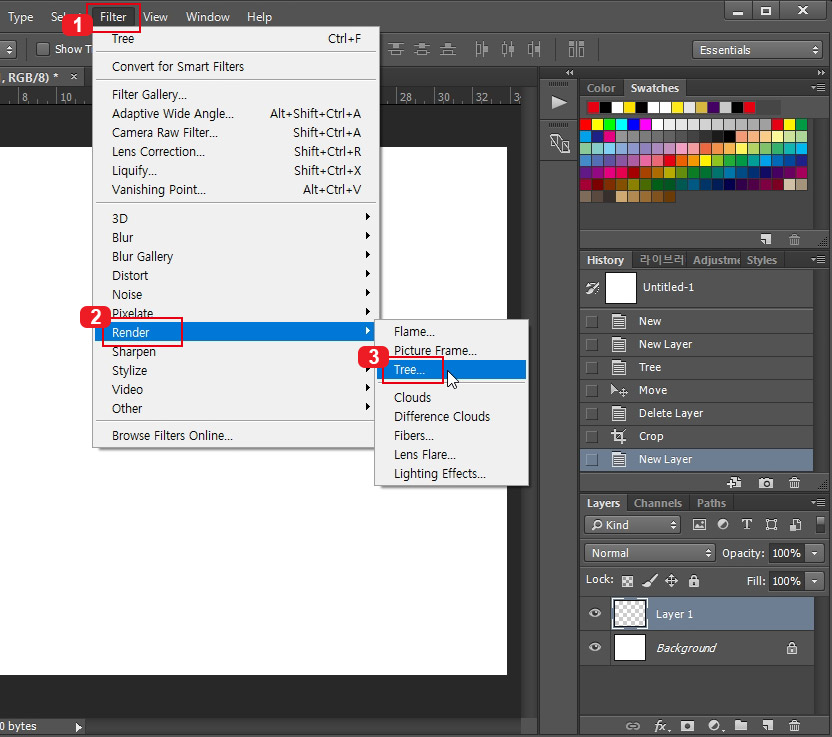Switch to the Color tab

click(x=601, y=88)
